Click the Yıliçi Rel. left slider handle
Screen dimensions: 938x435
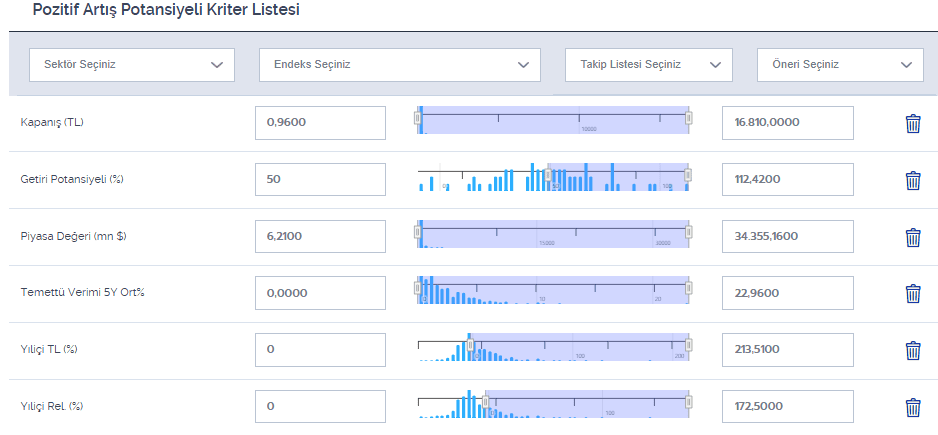[x=486, y=401]
